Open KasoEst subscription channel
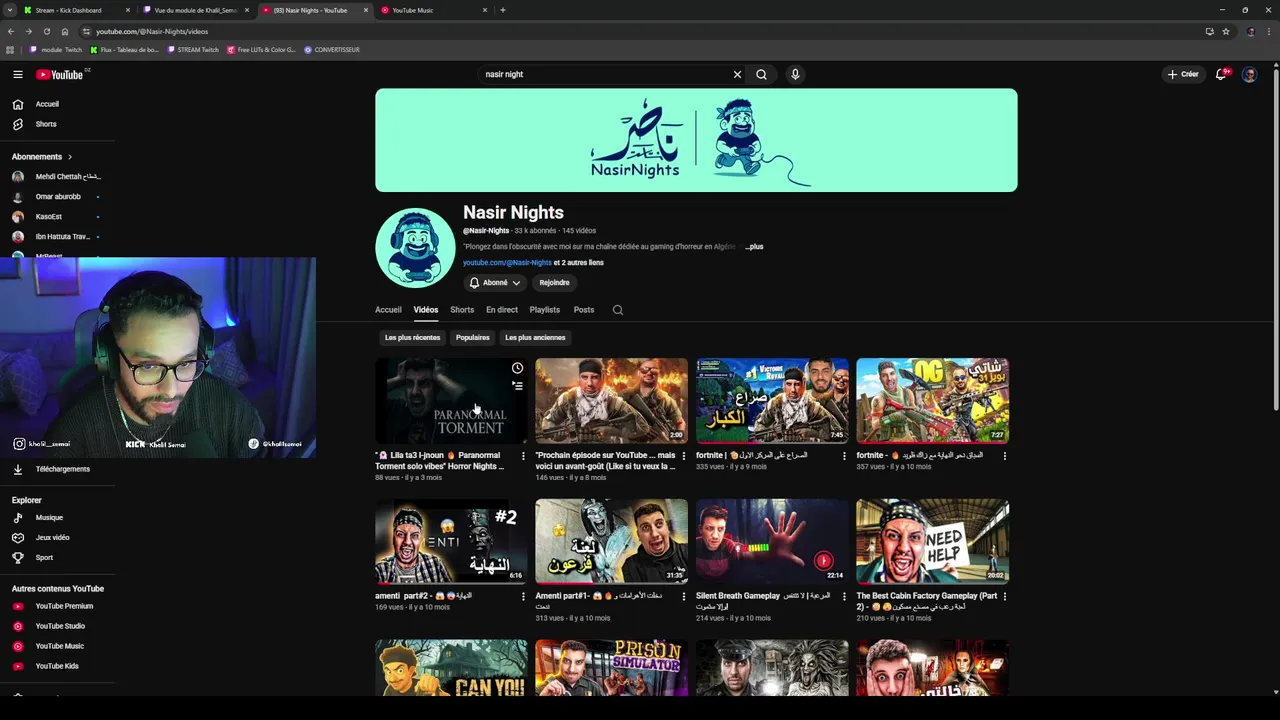This screenshot has height=720, width=1280. pyautogui.click(x=48, y=217)
